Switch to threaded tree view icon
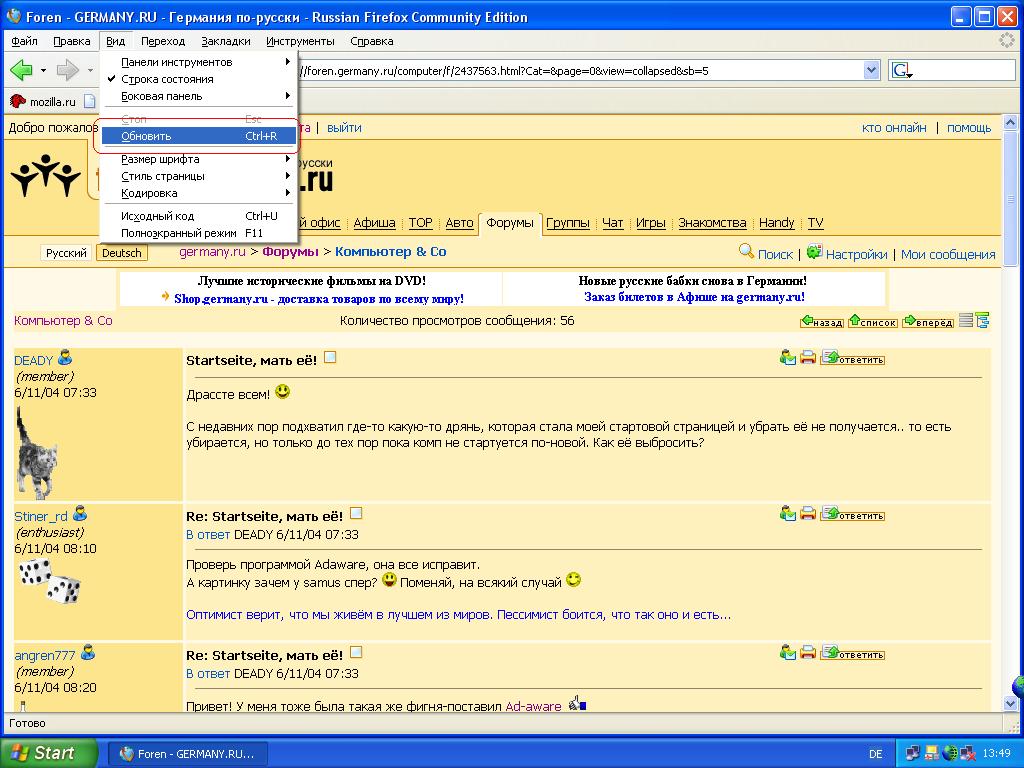 coord(982,321)
